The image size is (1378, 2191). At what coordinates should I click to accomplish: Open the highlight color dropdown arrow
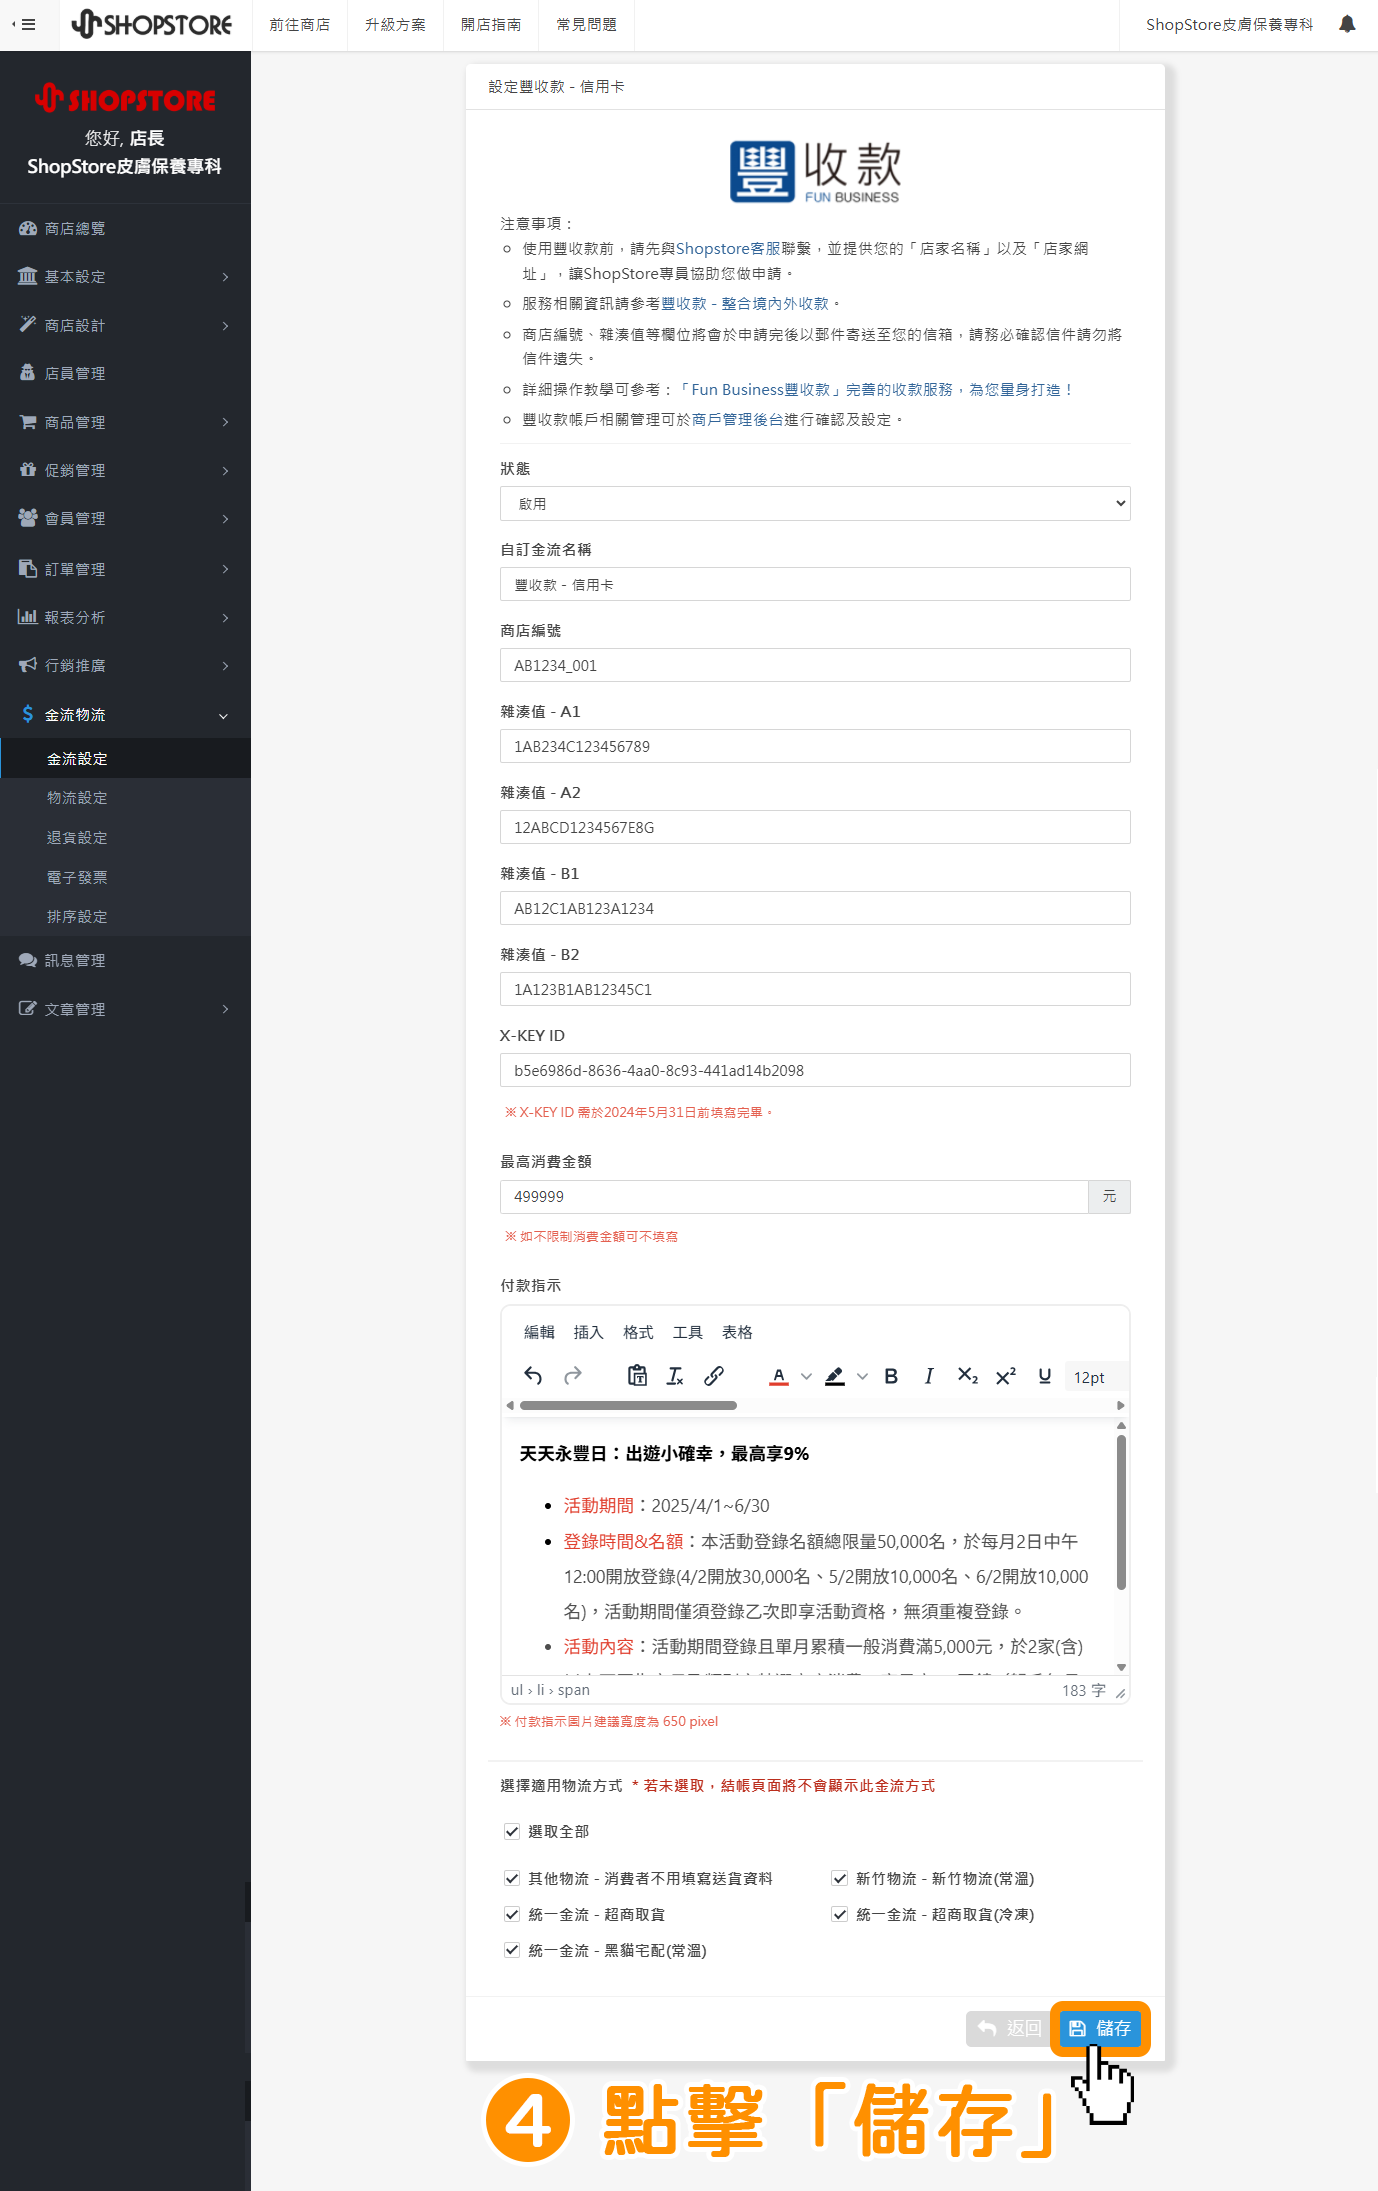pyautogui.click(x=862, y=1377)
